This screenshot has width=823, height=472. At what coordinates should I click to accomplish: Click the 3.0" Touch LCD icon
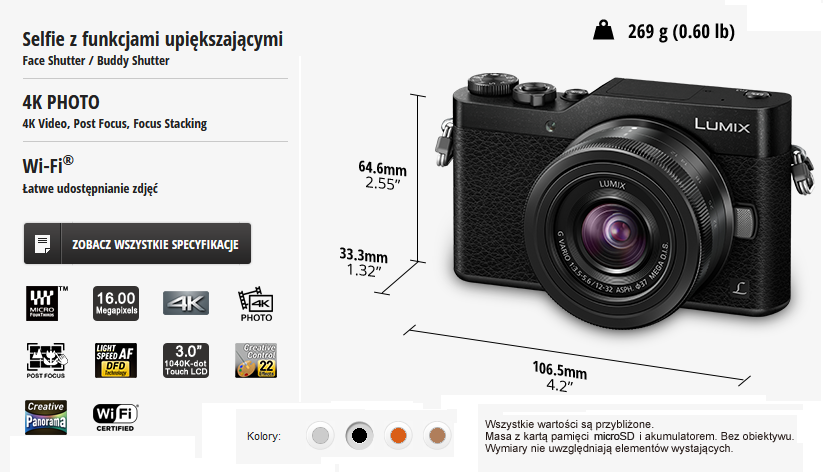click(x=186, y=361)
